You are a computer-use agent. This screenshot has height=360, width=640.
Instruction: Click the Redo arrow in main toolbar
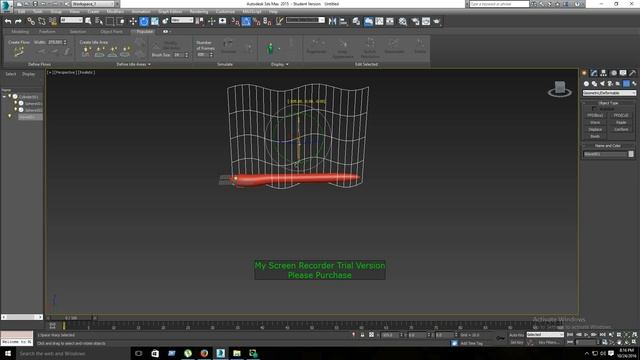pyautogui.click(x=18, y=21)
